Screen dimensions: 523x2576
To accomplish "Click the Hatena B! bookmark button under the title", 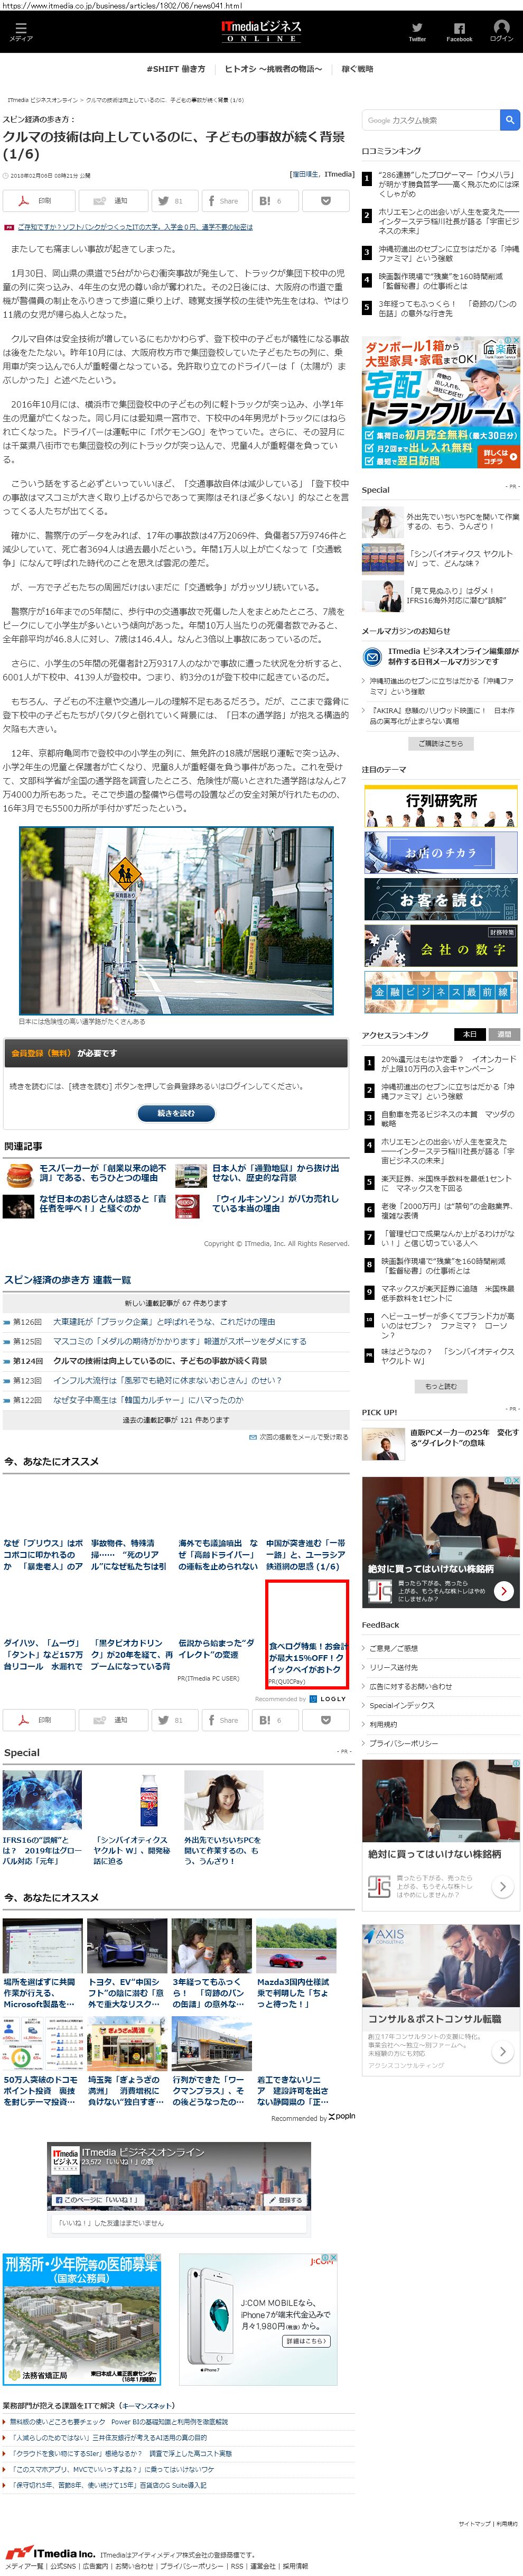I will tap(273, 201).
